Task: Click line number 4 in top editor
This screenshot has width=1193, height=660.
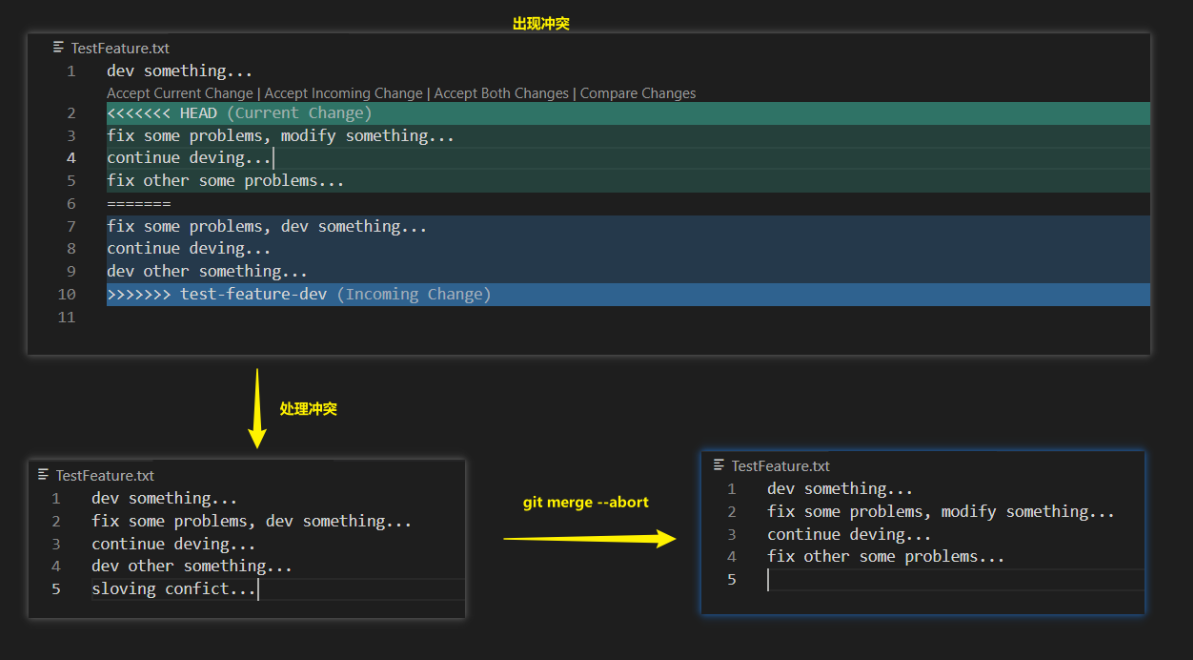Action: [x=70, y=157]
